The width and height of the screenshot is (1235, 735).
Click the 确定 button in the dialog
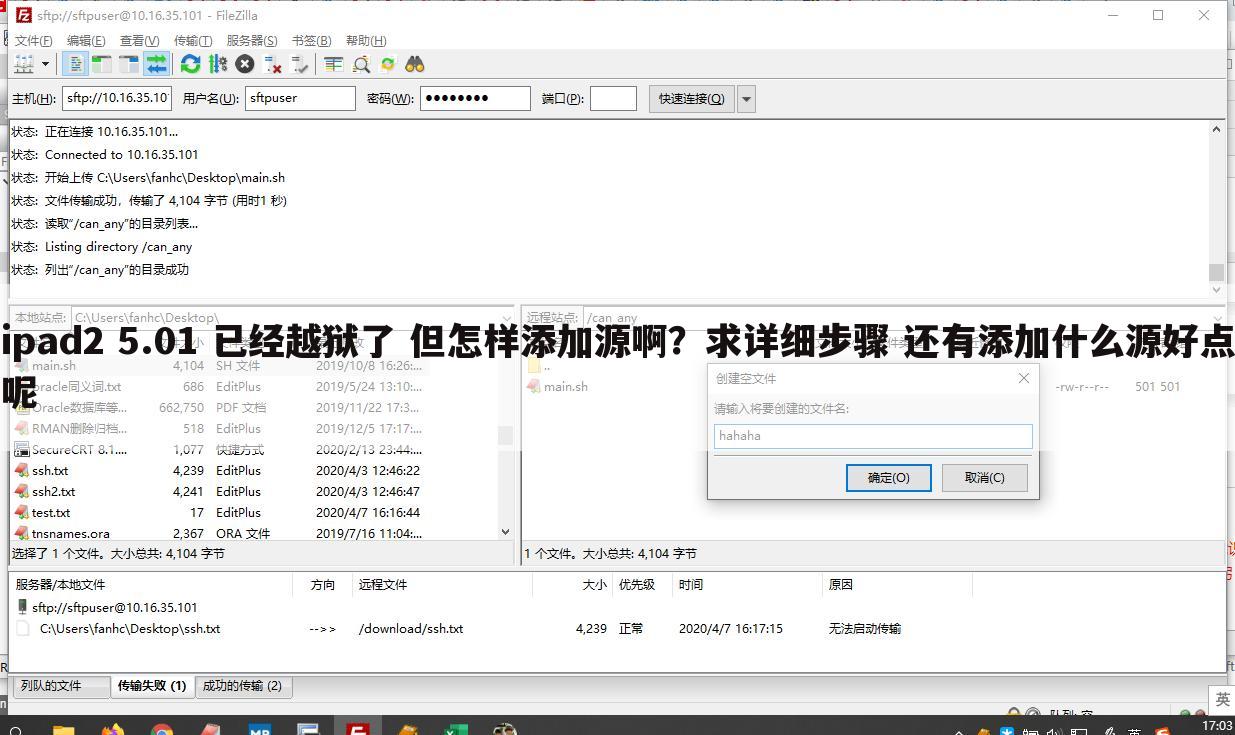(x=888, y=477)
